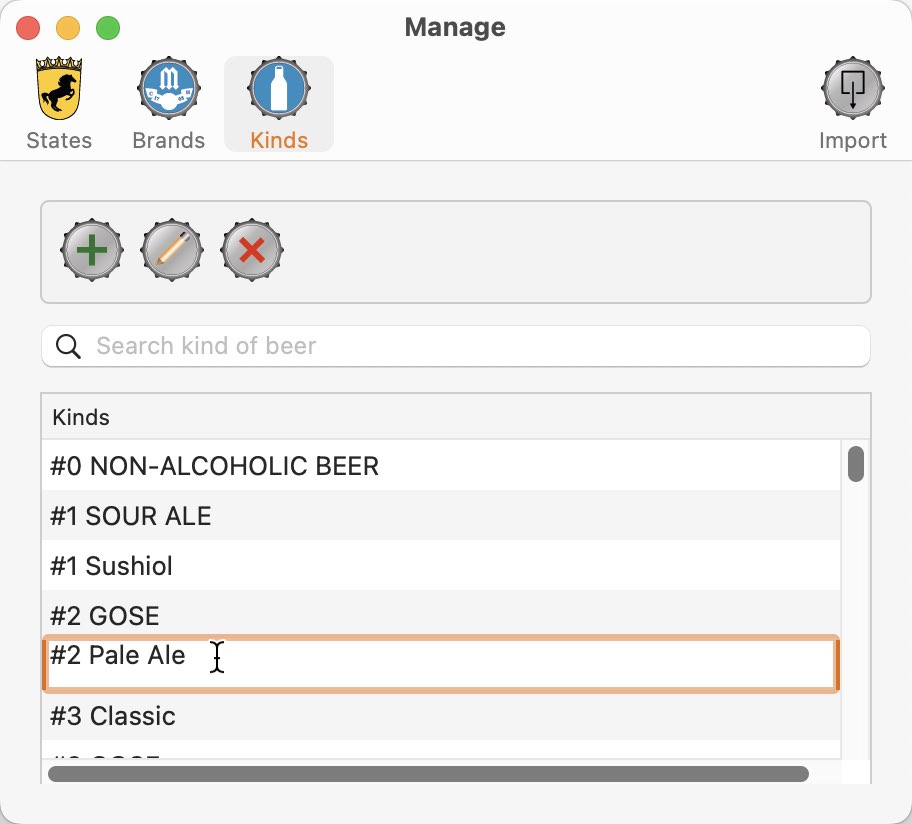Image resolution: width=912 pixels, height=824 pixels.
Task: Focus the Search kind of beer field
Action: (x=455, y=347)
